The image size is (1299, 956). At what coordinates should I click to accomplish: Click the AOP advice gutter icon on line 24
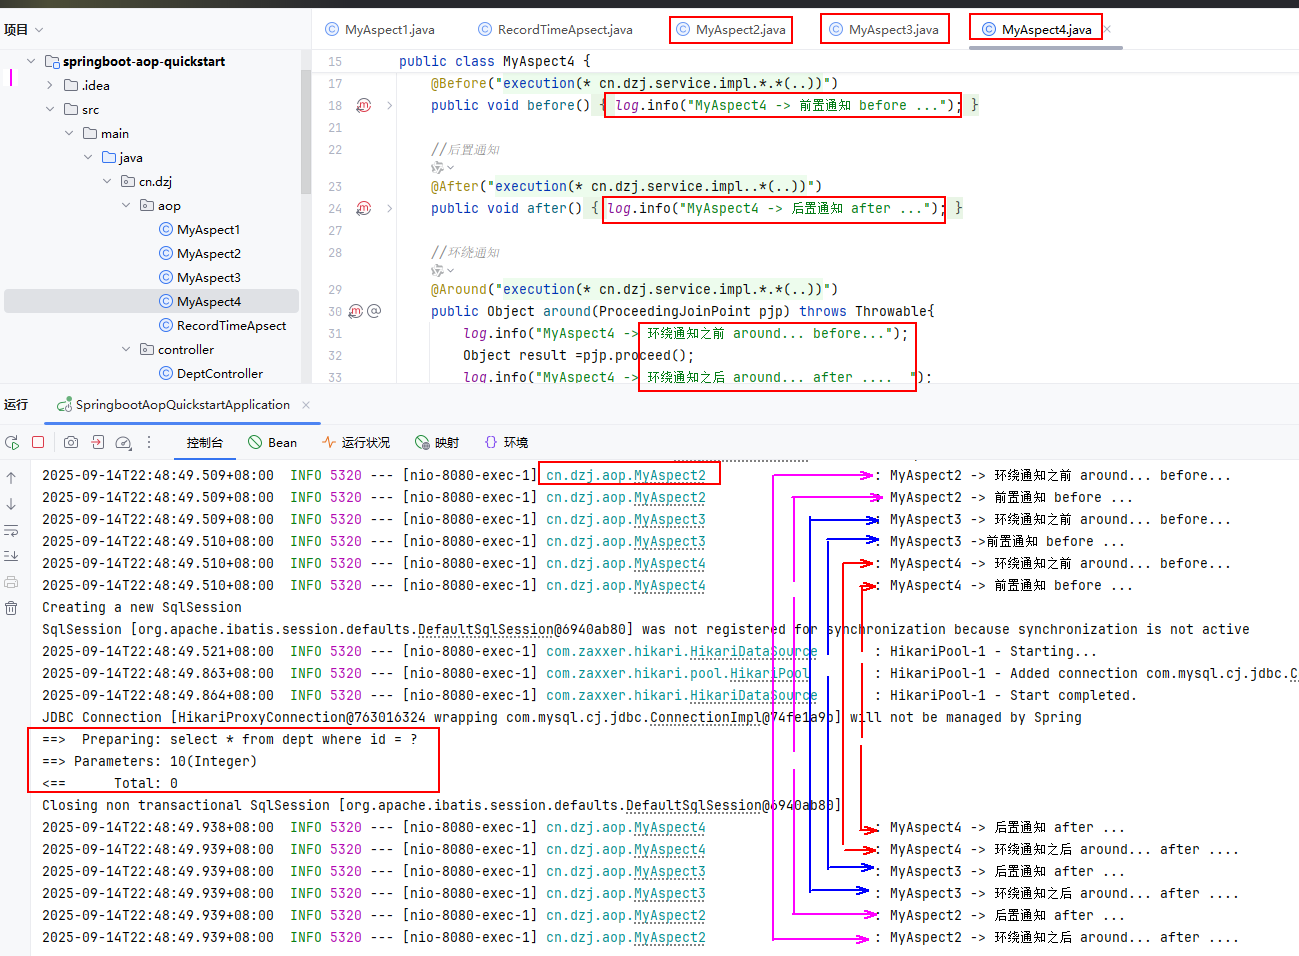pyautogui.click(x=364, y=208)
